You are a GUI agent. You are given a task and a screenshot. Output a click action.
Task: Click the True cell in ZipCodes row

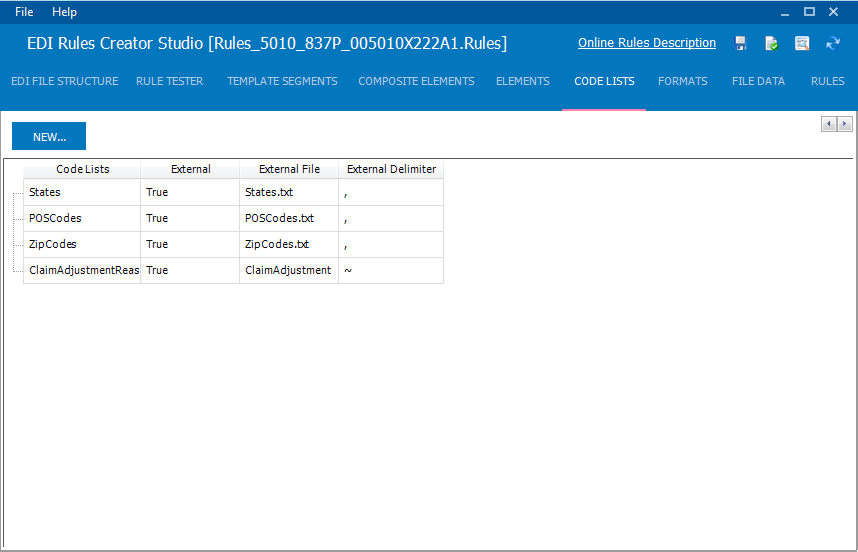[x=190, y=245]
